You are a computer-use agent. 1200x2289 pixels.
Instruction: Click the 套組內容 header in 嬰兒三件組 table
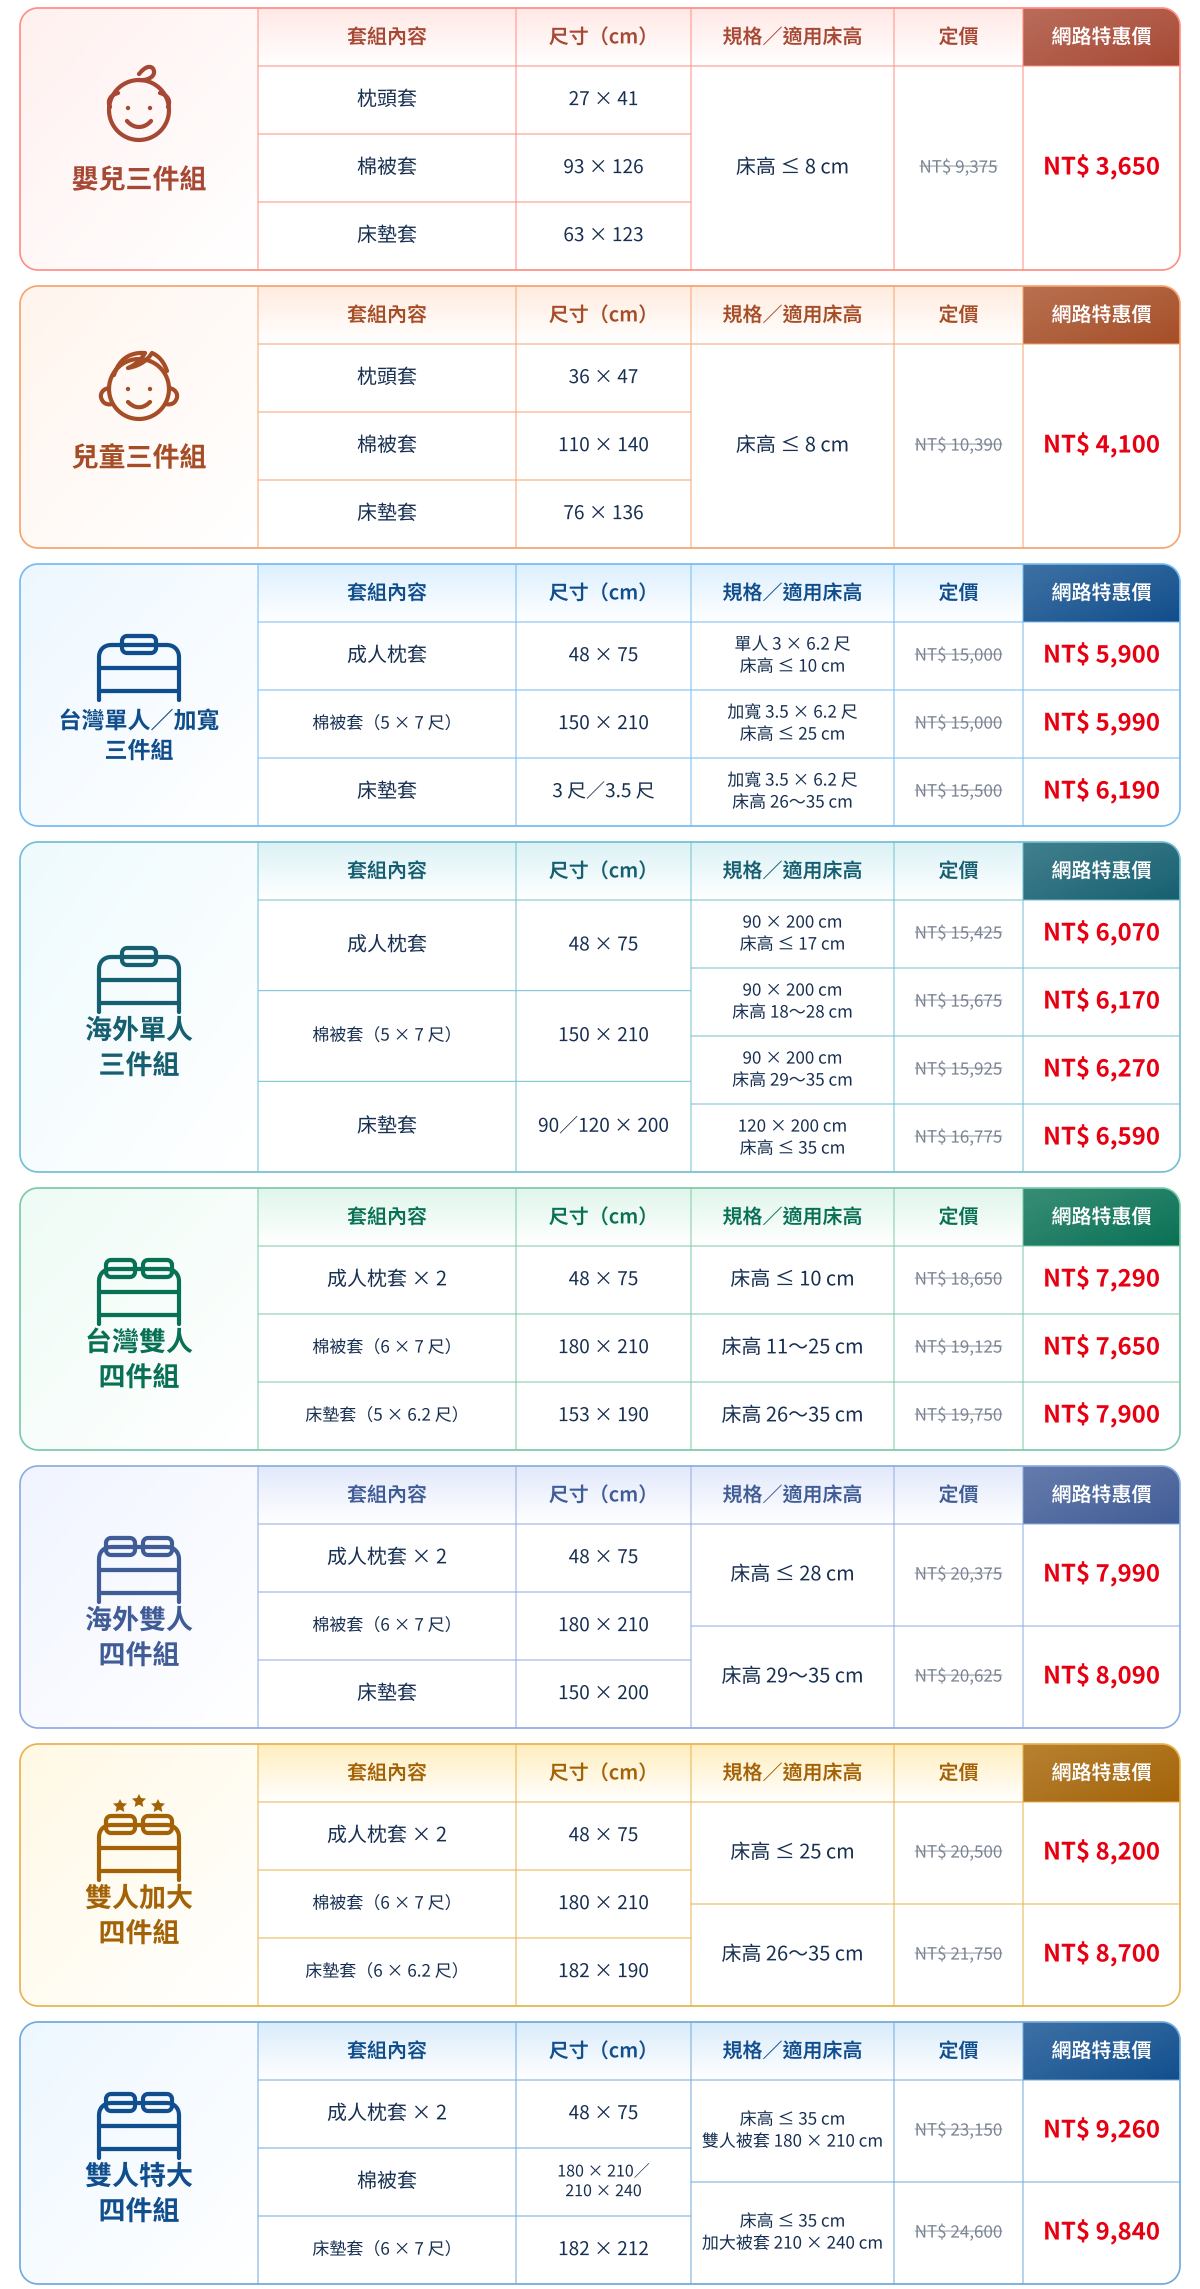point(387,36)
